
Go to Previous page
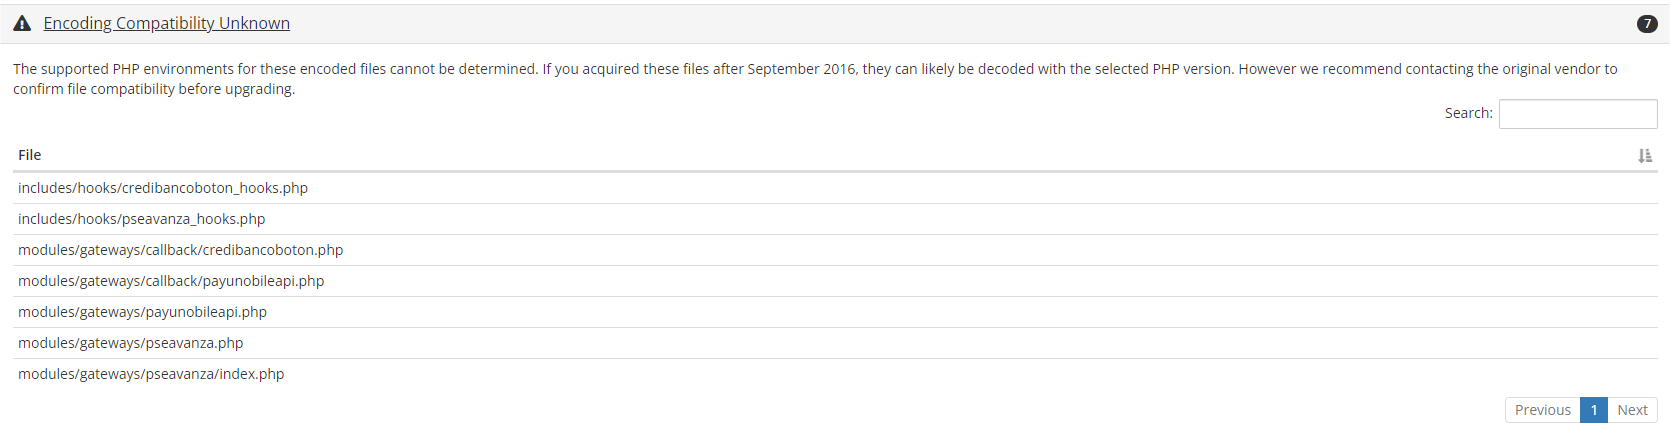(x=1542, y=410)
